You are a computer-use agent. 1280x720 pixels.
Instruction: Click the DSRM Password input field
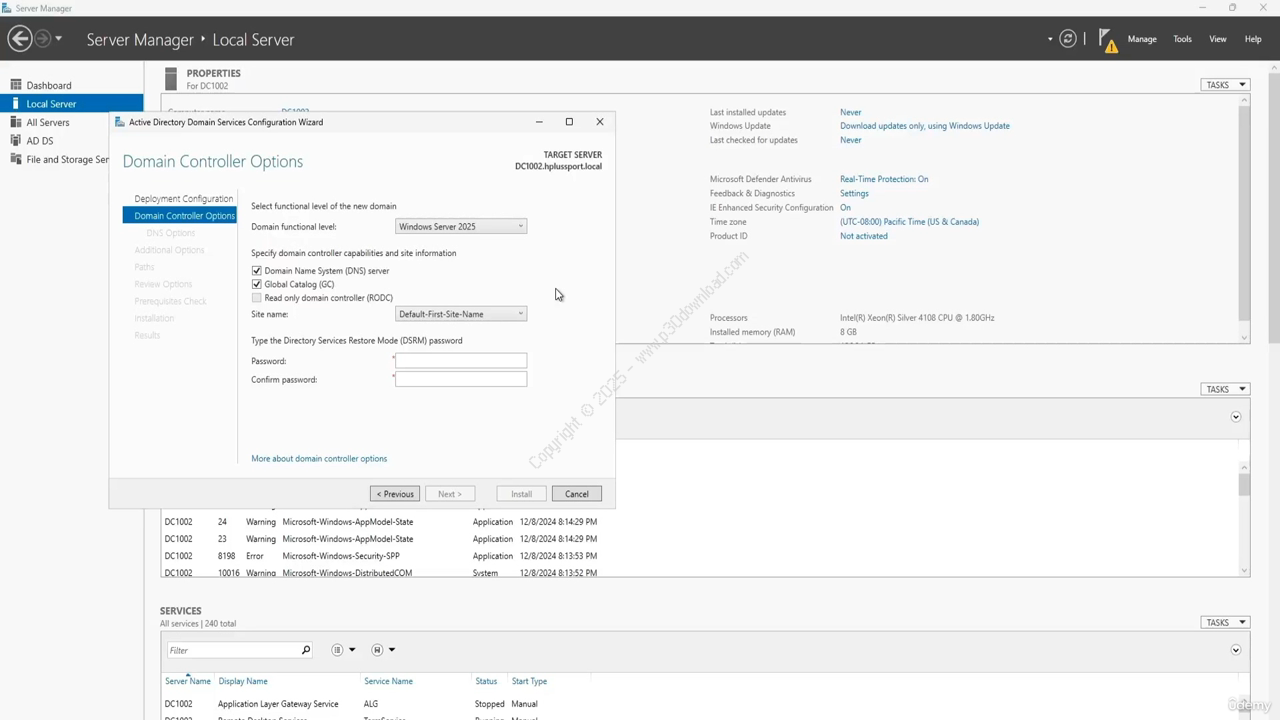click(461, 360)
